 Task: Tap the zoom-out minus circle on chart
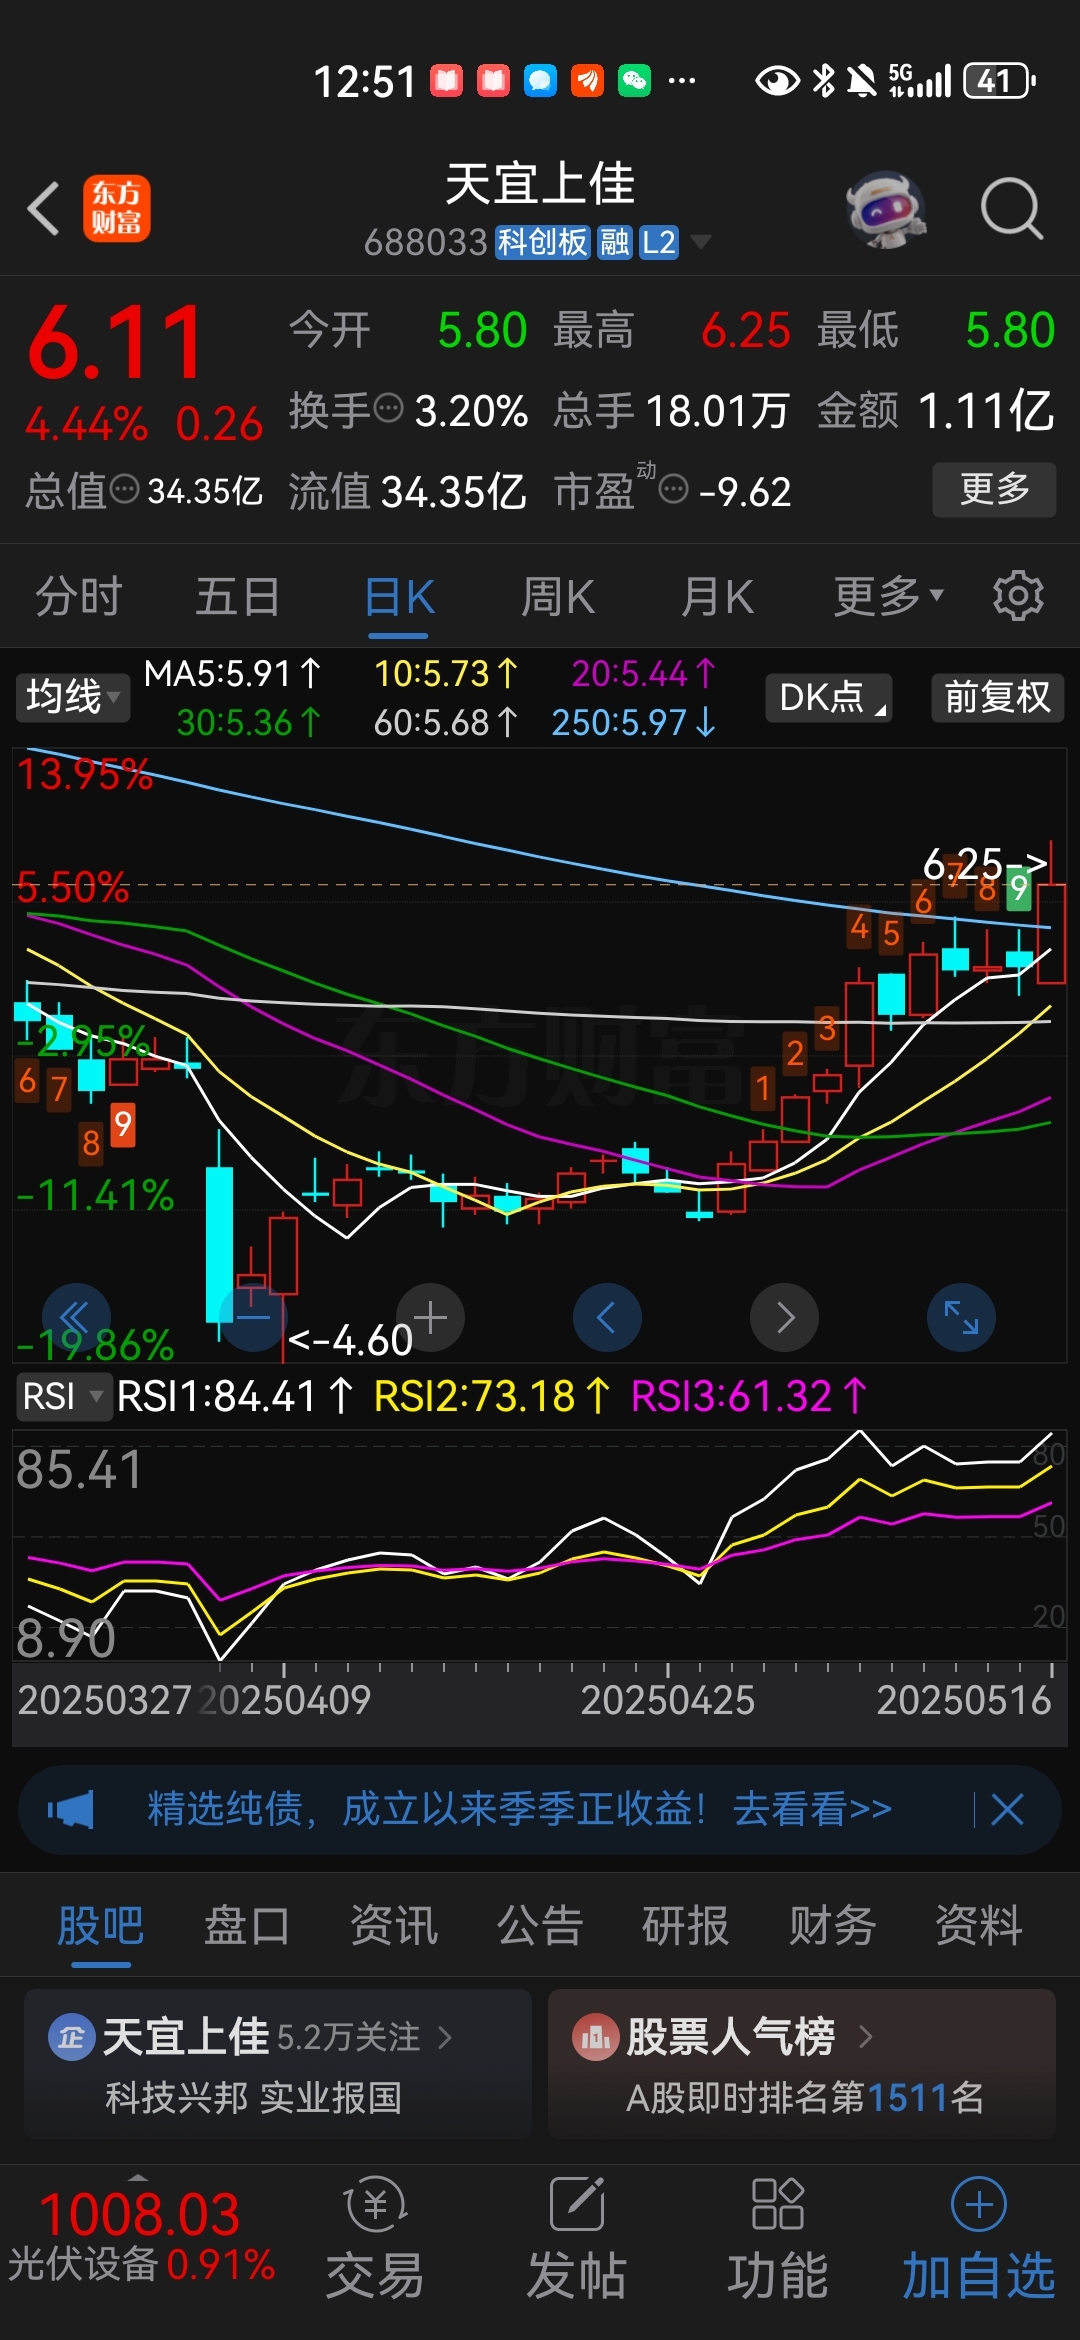click(253, 1317)
